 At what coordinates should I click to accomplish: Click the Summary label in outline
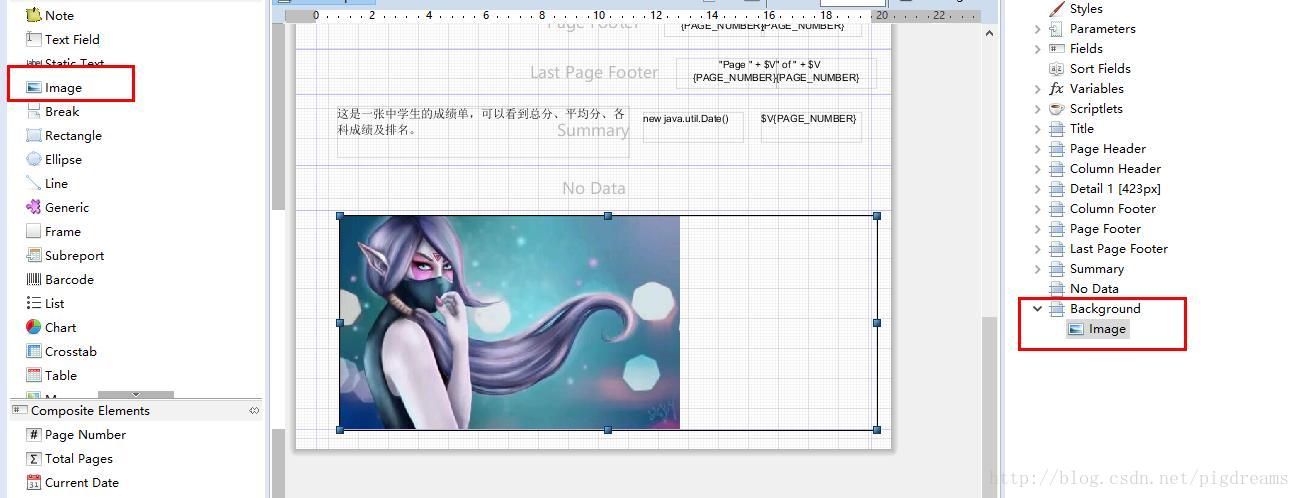[x=1097, y=268]
